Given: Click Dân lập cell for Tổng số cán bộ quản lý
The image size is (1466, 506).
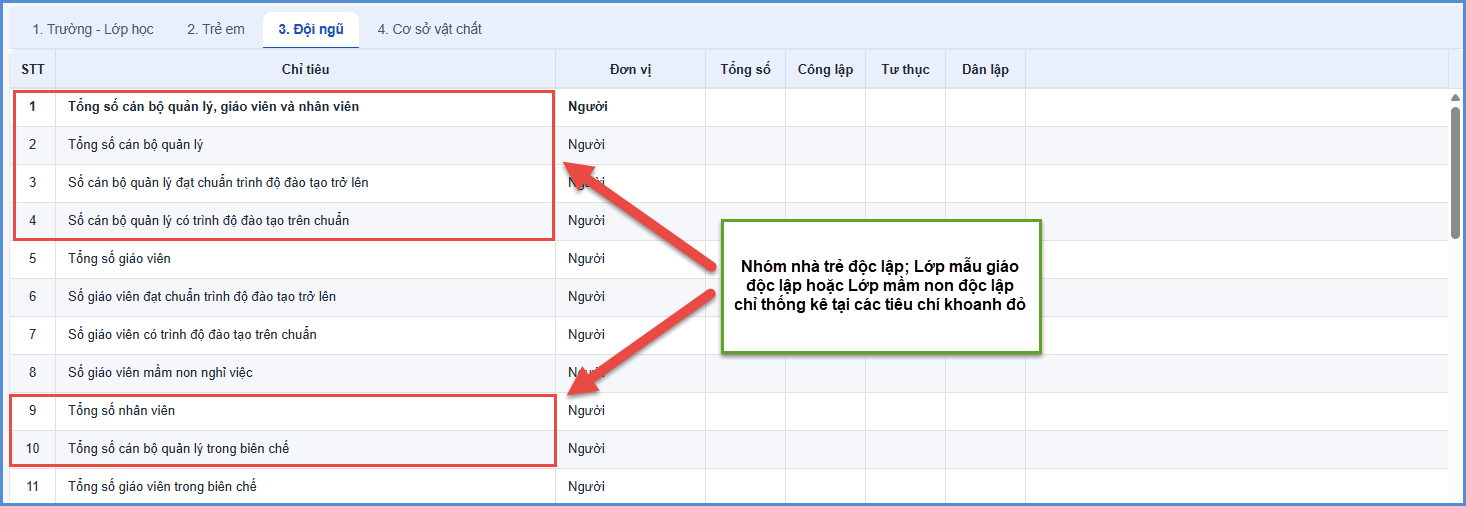Looking at the screenshot, I should click(986, 145).
